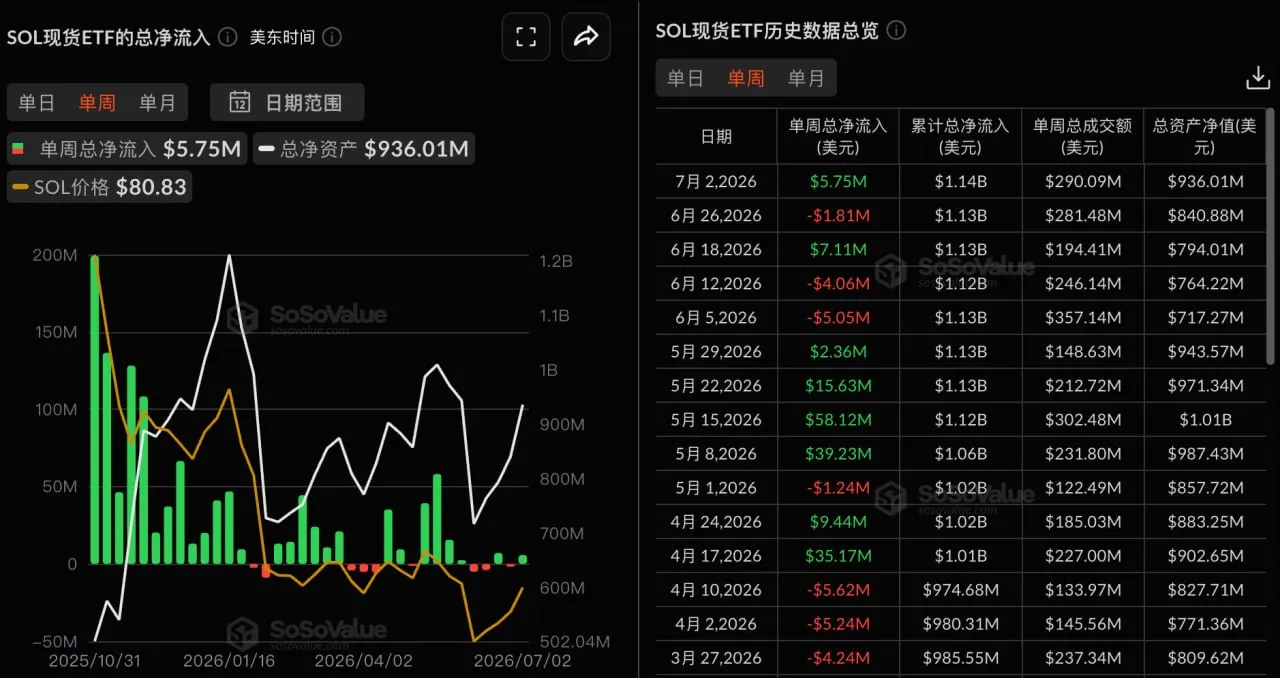Select the $7.11M net inflow cell
Viewport: 1280px width, 678px height.
(x=838, y=249)
